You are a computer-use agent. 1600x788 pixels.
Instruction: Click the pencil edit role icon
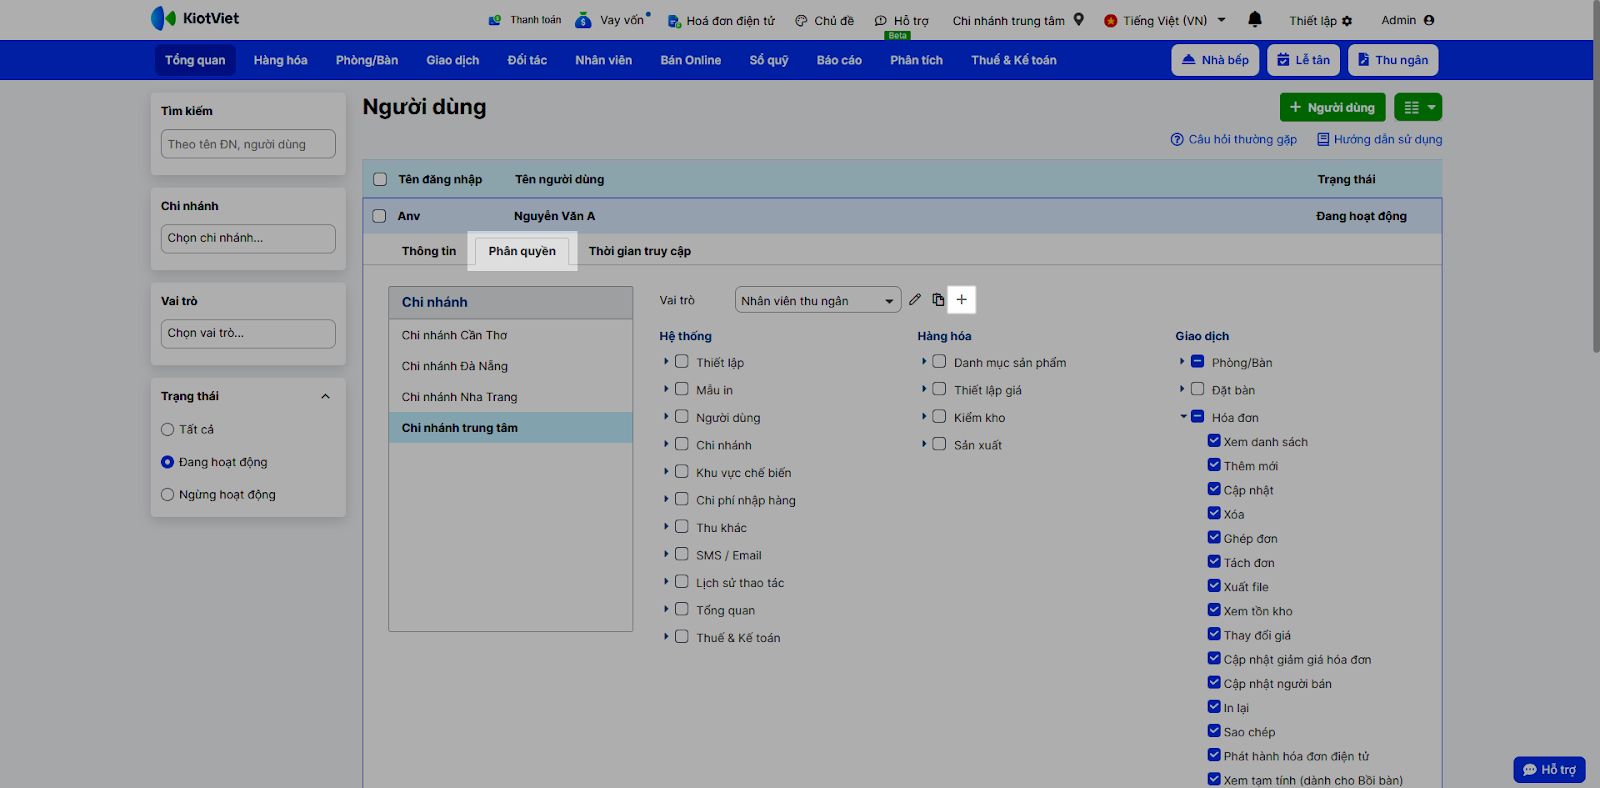coord(914,300)
